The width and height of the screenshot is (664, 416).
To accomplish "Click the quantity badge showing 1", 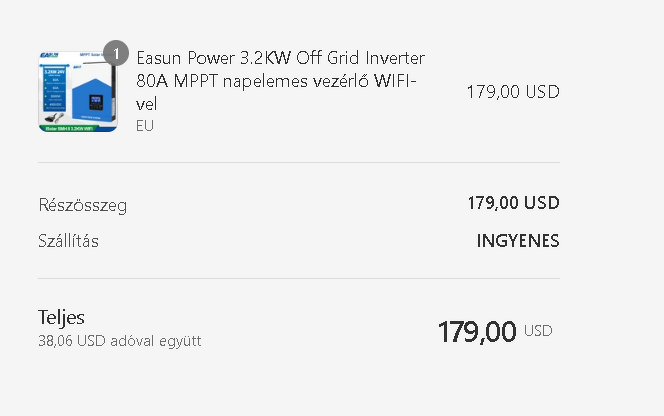I will 116,53.
